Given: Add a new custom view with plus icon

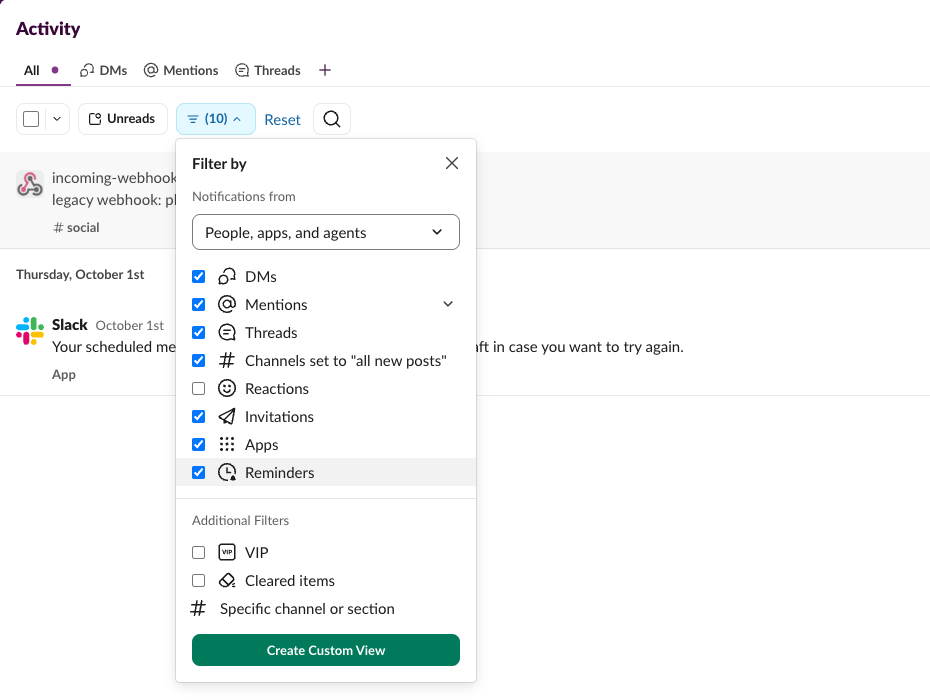Looking at the screenshot, I should point(324,71).
